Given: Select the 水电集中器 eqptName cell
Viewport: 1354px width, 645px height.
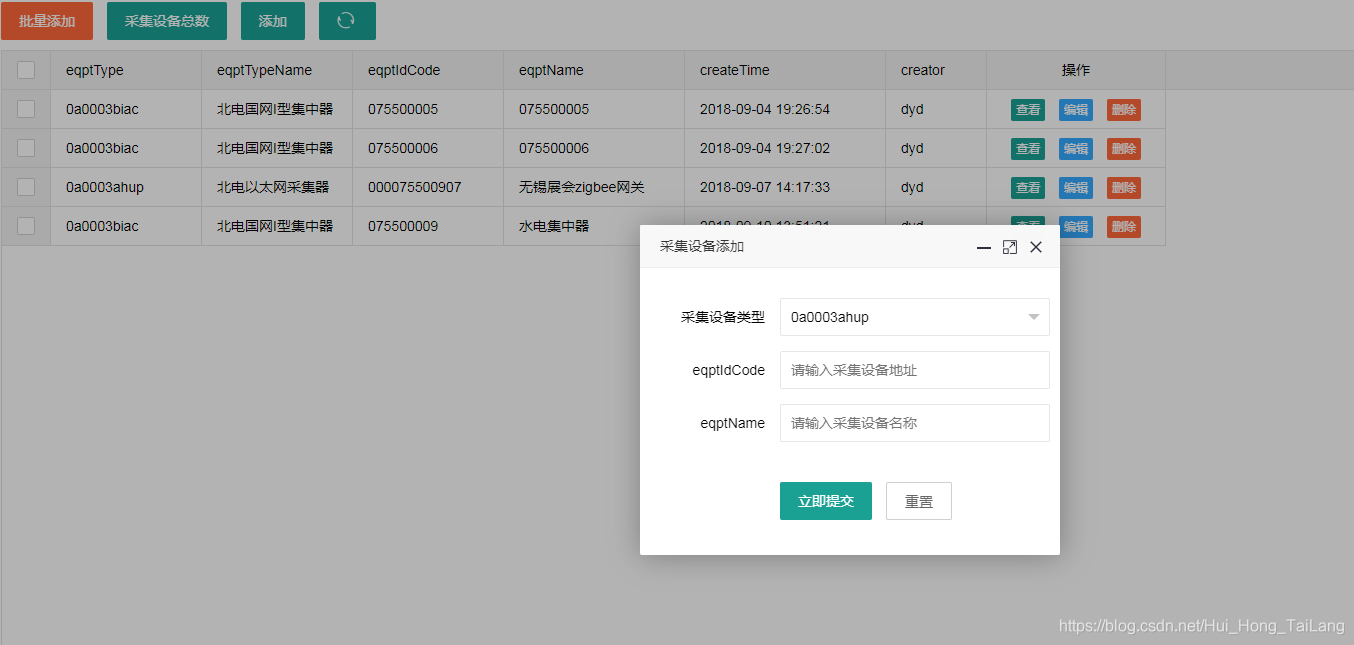Looking at the screenshot, I should 594,226.
